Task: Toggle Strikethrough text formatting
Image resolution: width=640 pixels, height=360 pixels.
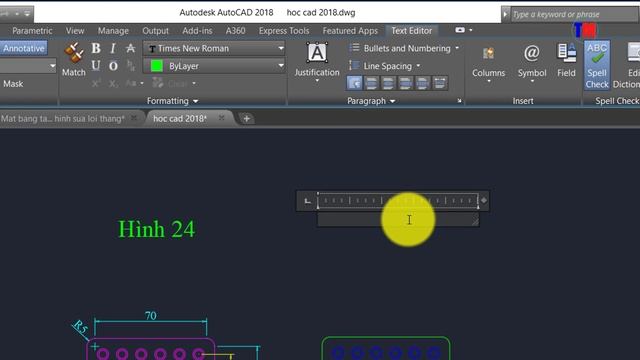Action: [130, 48]
